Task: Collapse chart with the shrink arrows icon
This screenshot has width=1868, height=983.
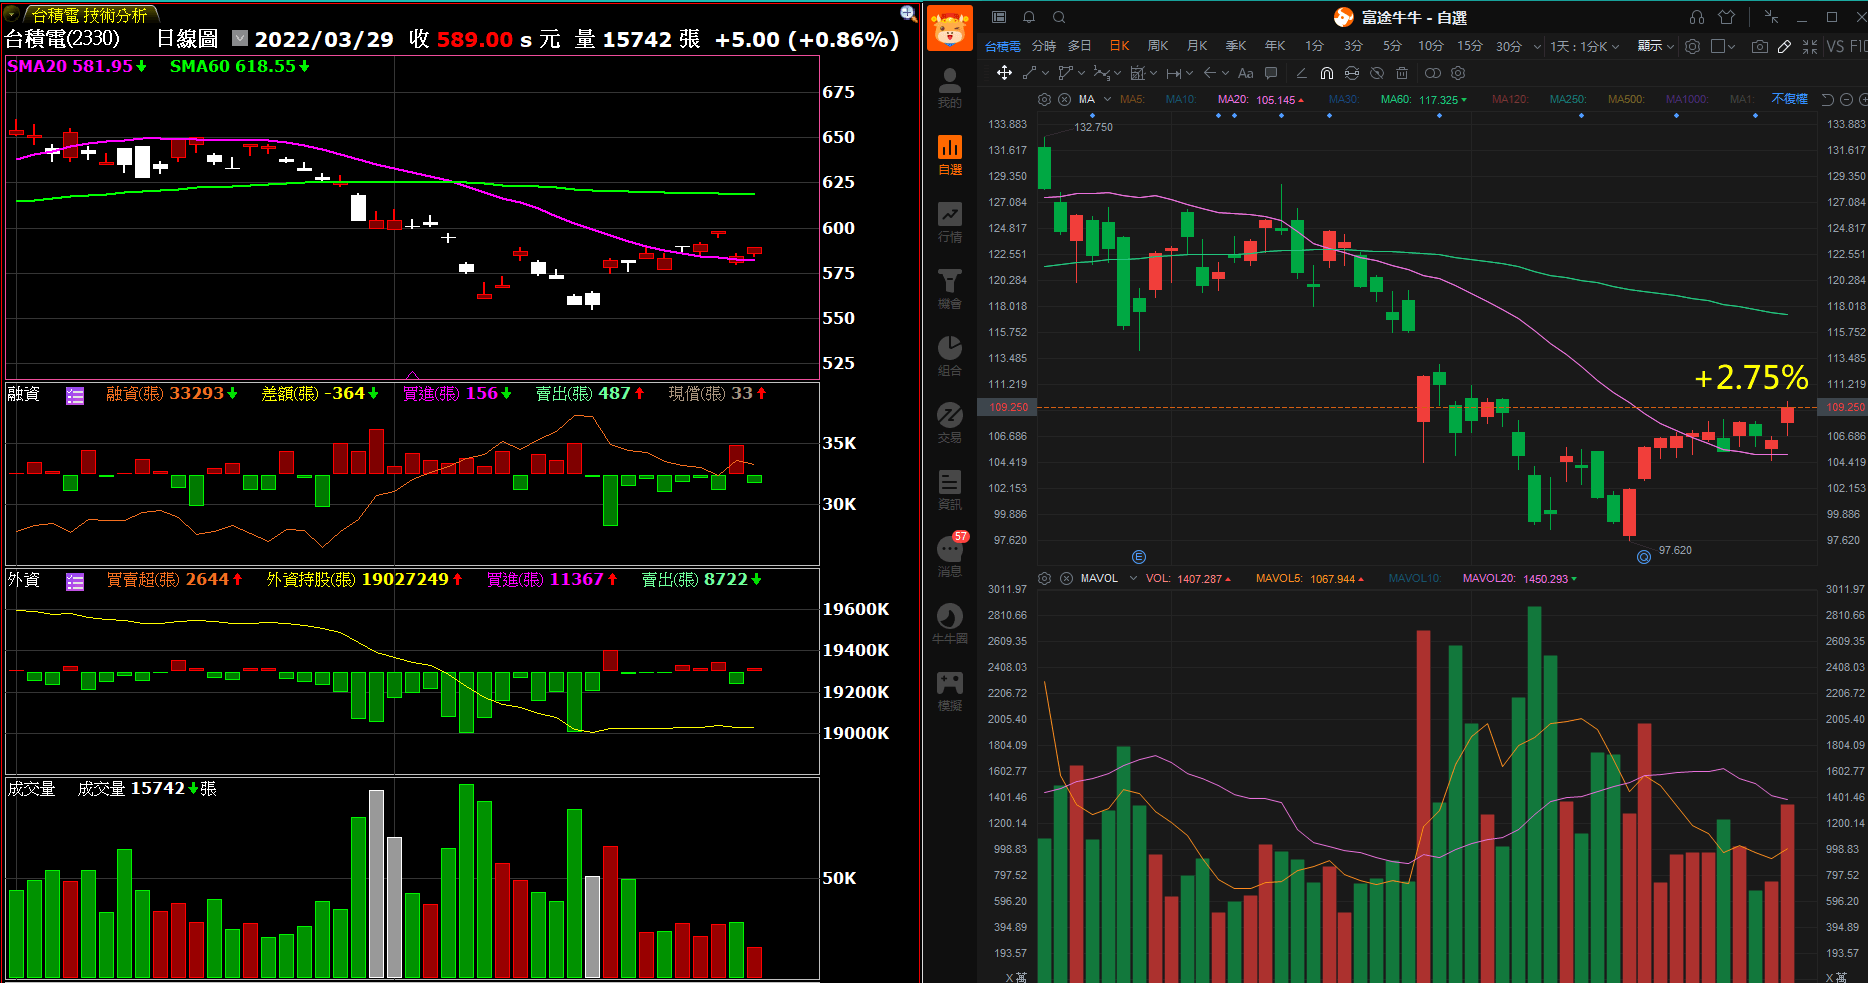Action: pos(1810,46)
